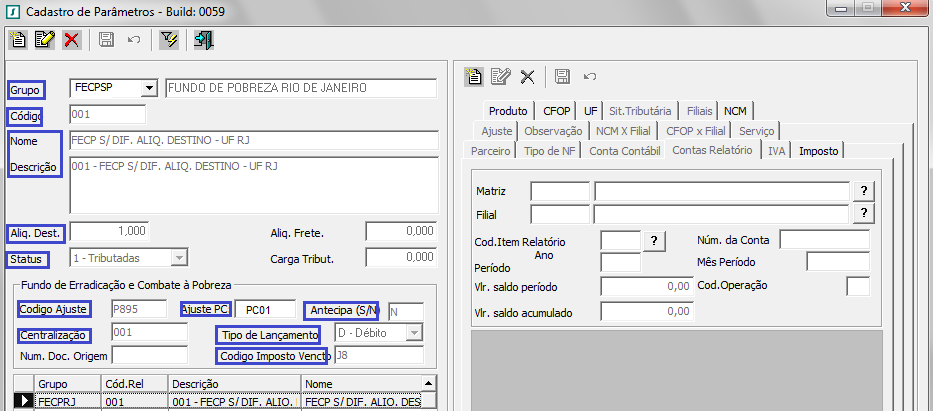Image resolution: width=933 pixels, height=411 pixels.
Task: Select the Conta Contábil tab
Action: tap(625, 151)
